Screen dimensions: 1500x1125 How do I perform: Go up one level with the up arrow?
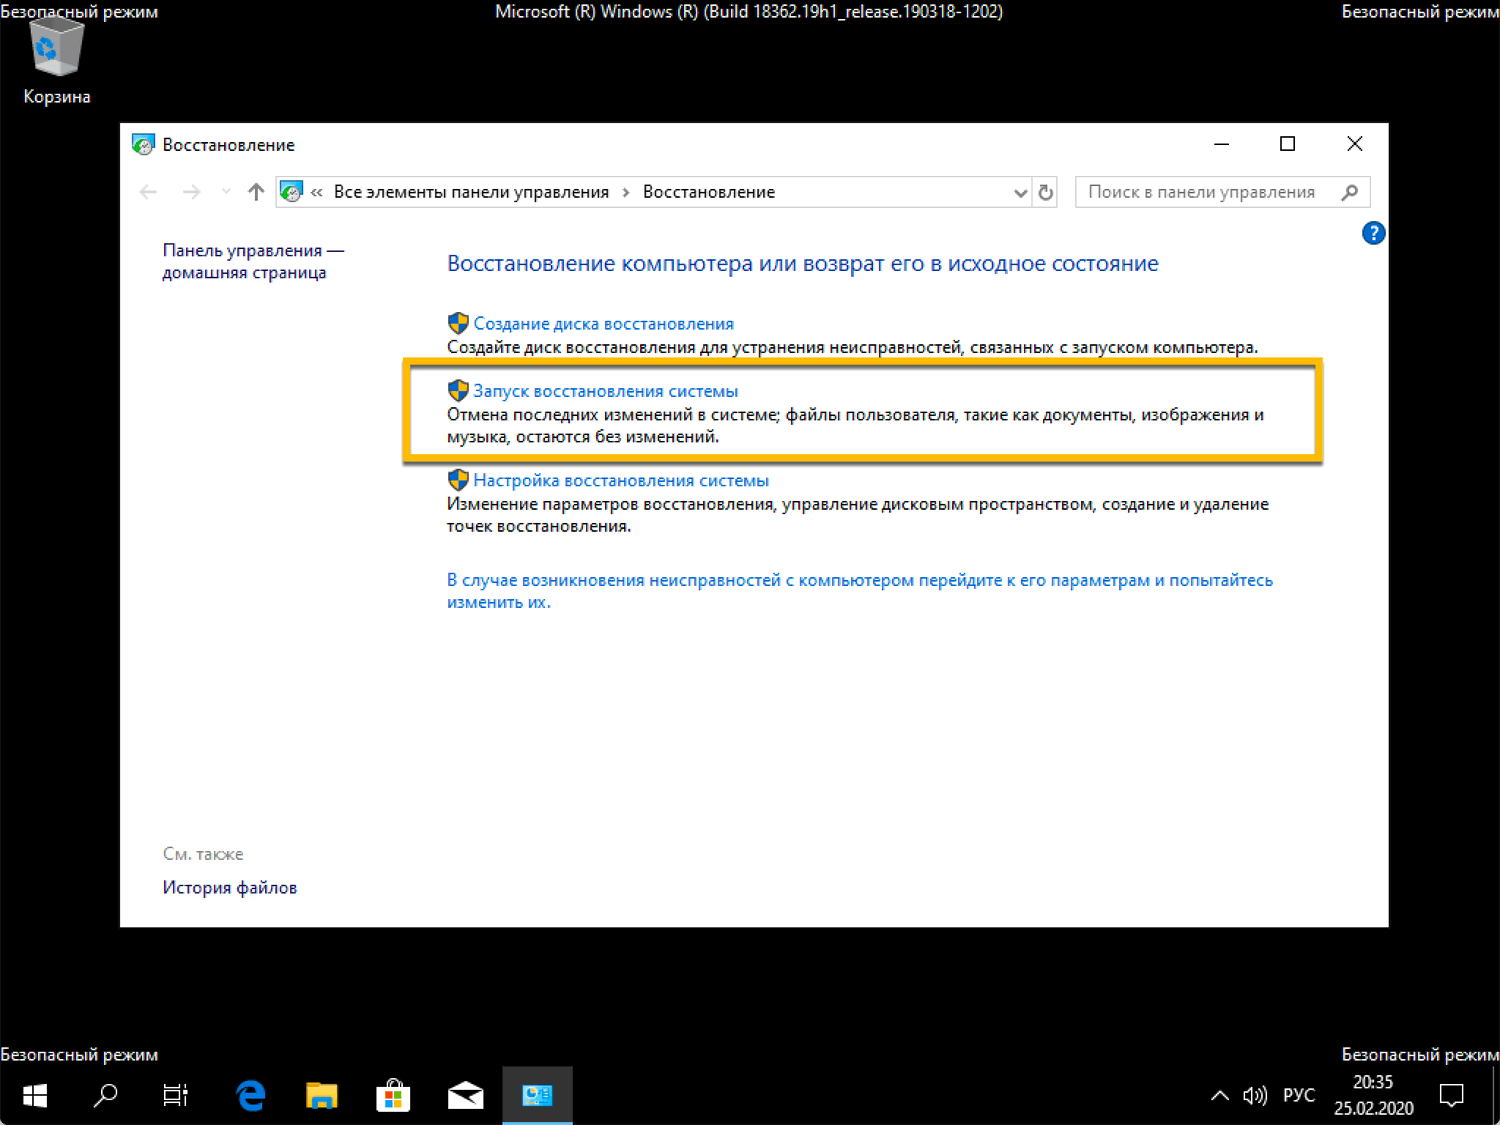256,192
